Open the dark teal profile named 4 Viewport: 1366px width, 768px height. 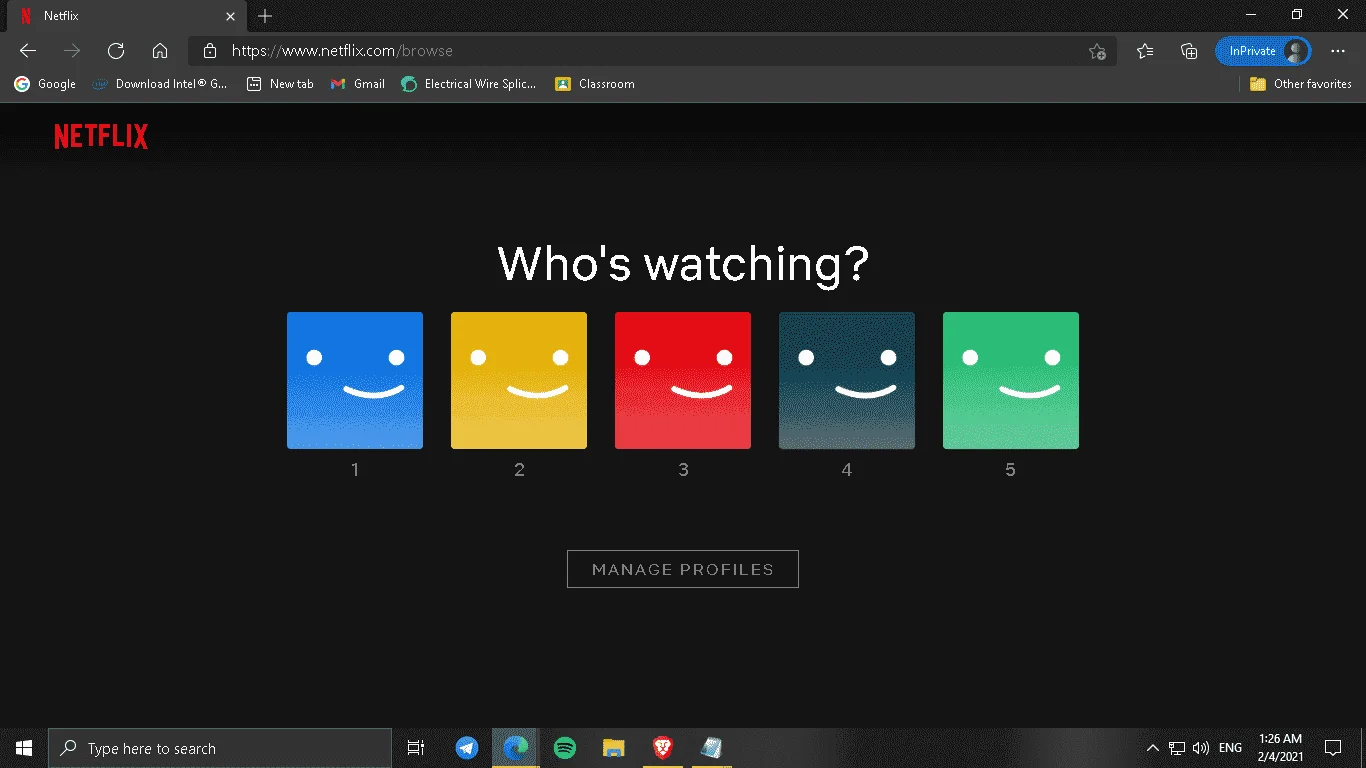coord(847,380)
